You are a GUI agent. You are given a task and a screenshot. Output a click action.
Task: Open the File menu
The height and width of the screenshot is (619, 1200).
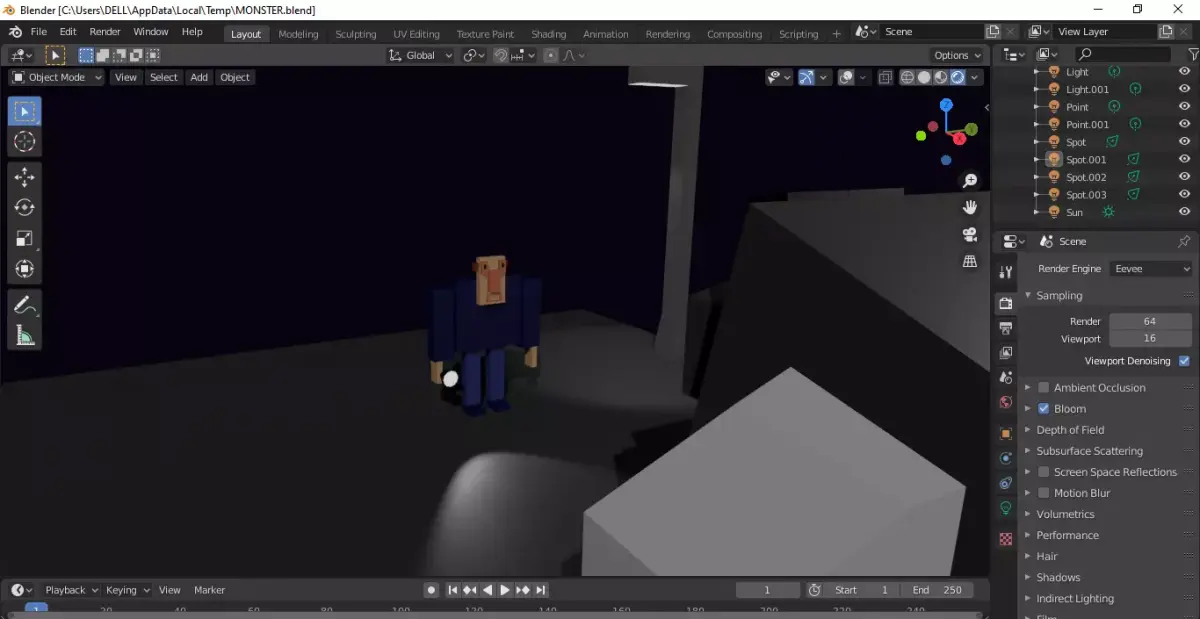pyautogui.click(x=39, y=32)
